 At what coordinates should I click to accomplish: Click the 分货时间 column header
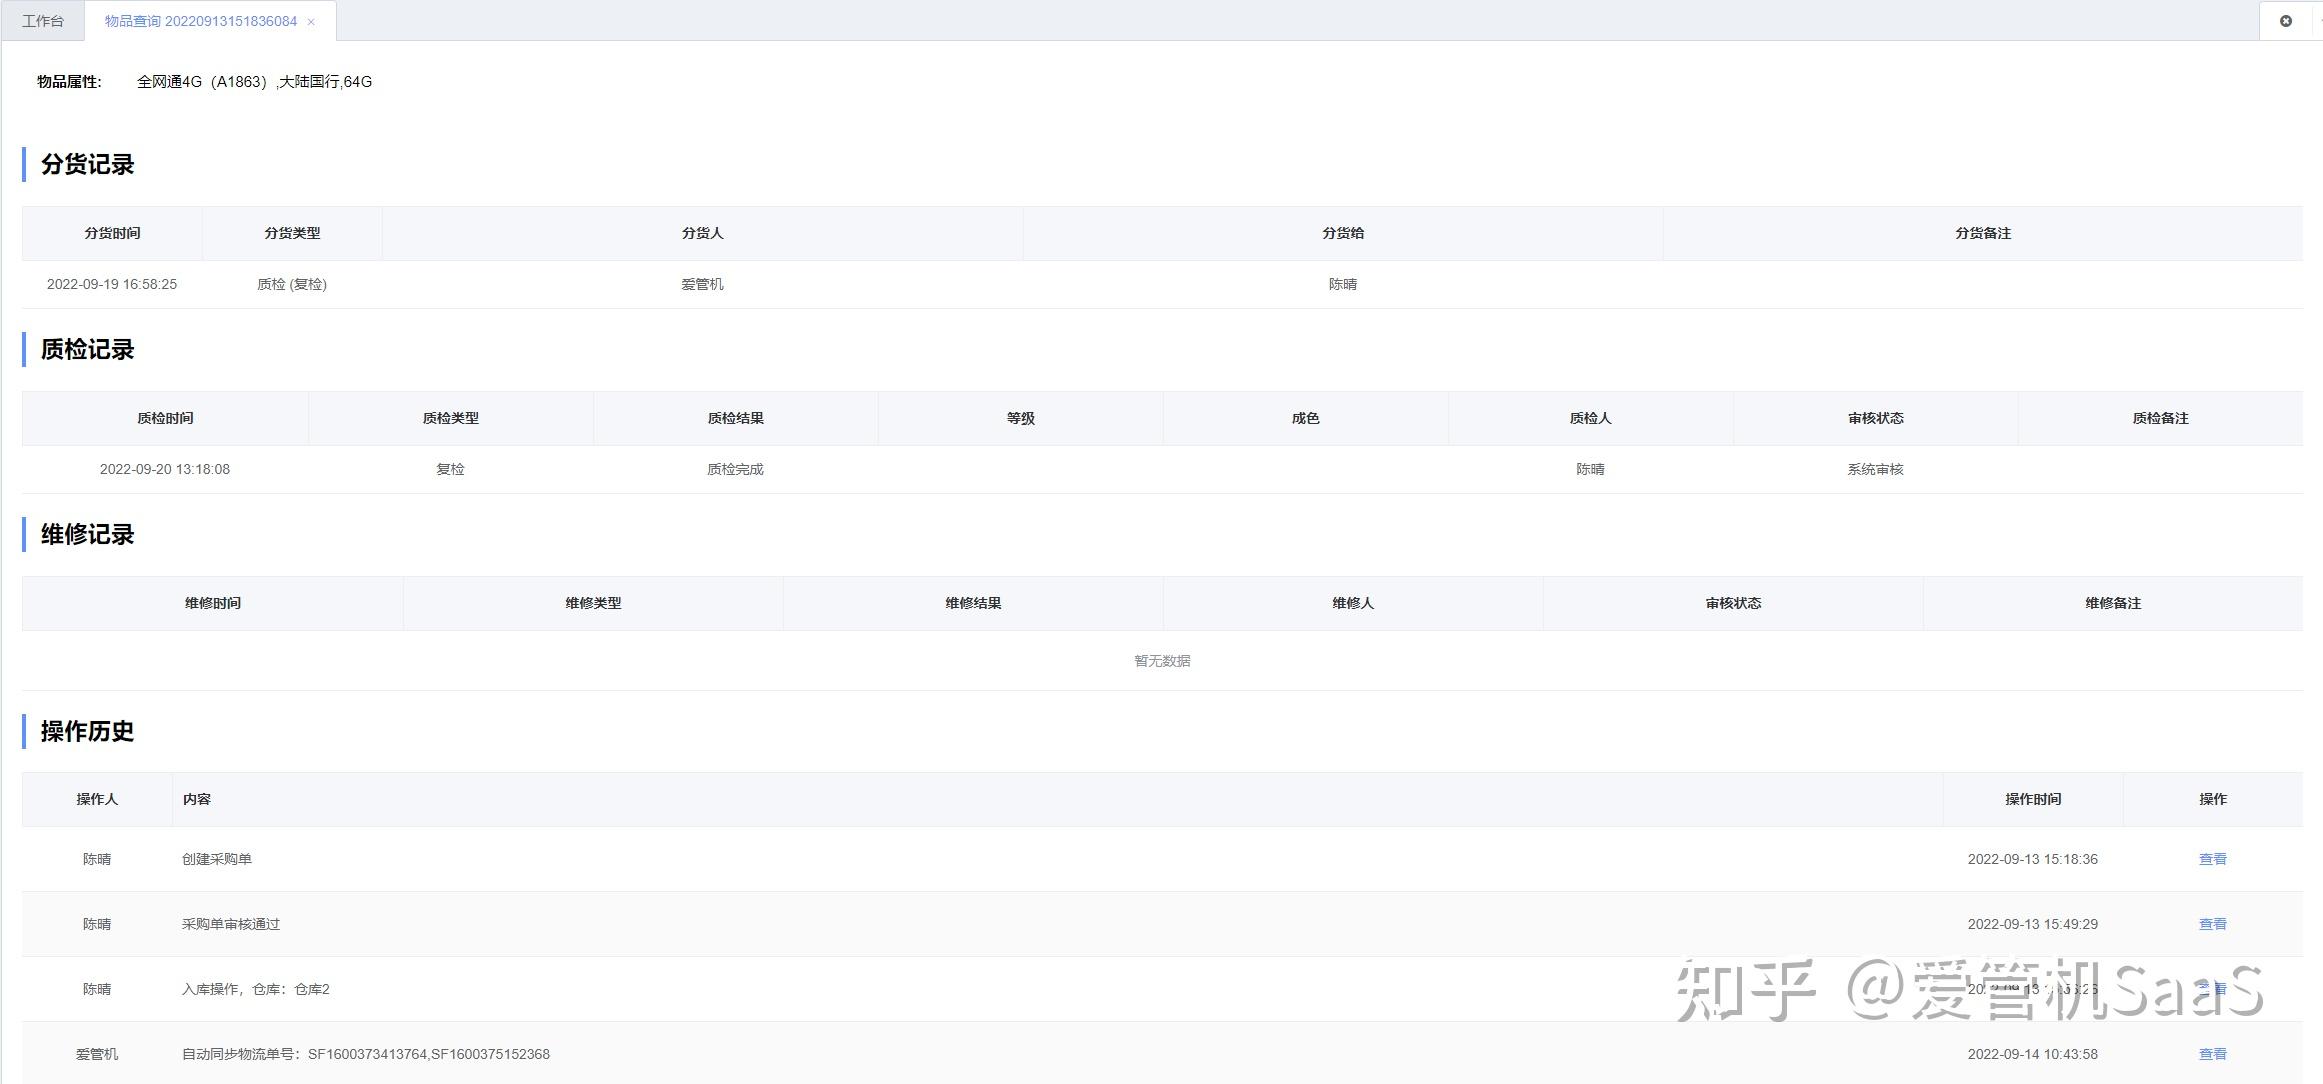click(112, 233)
